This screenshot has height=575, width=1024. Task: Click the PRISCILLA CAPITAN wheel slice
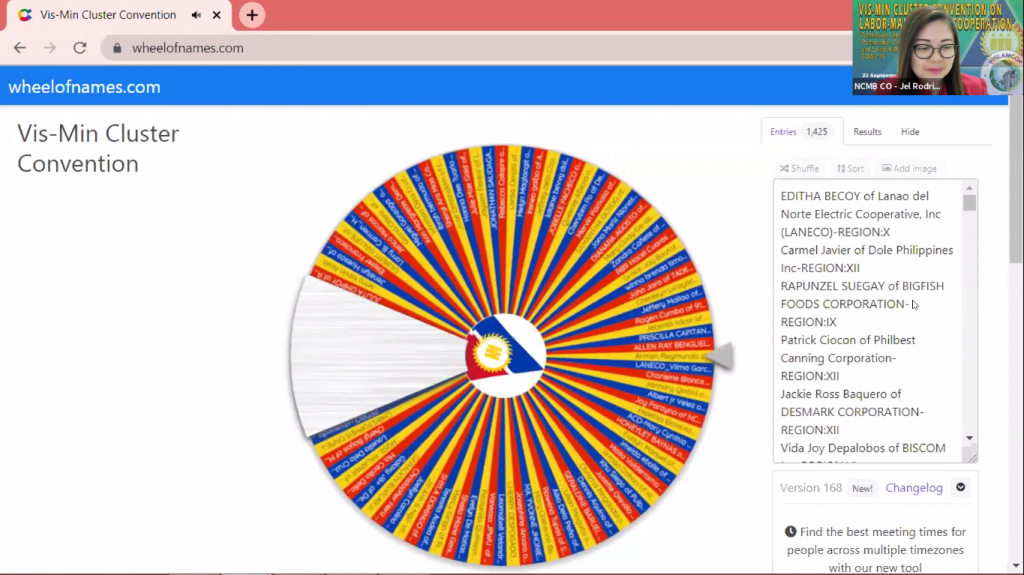click(x=674, y=335)
